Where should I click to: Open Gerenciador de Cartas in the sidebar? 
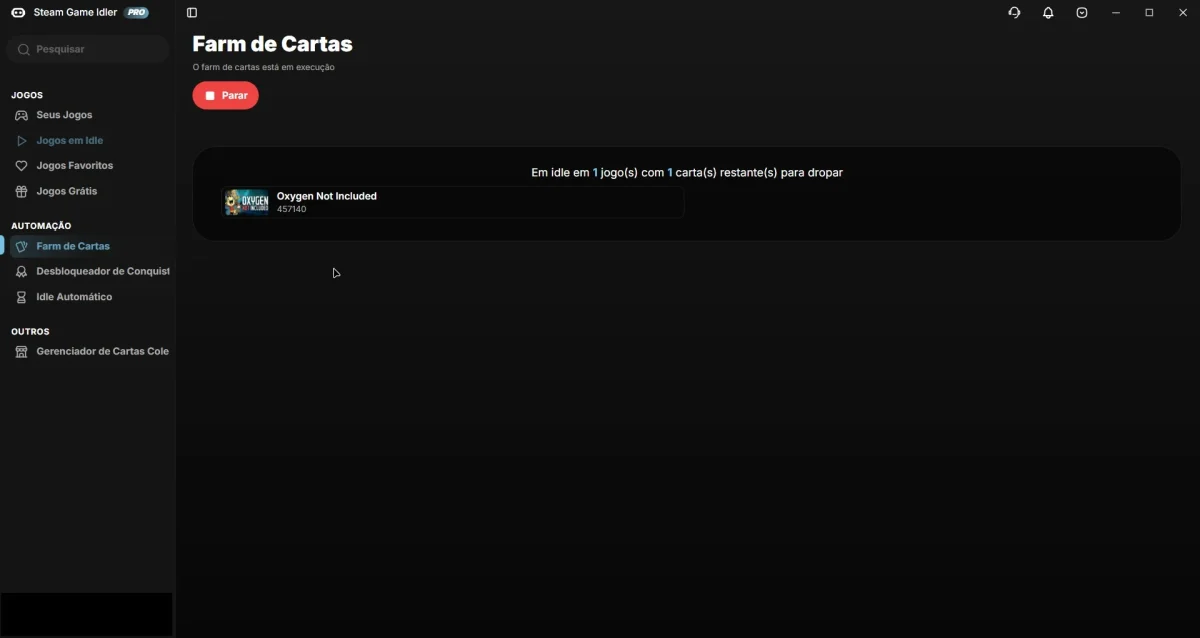pyautogui.click(x=90, y=352)
